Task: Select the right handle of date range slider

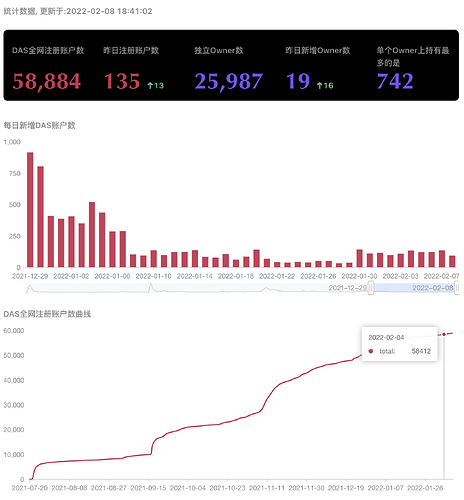Action: [457, 288]
